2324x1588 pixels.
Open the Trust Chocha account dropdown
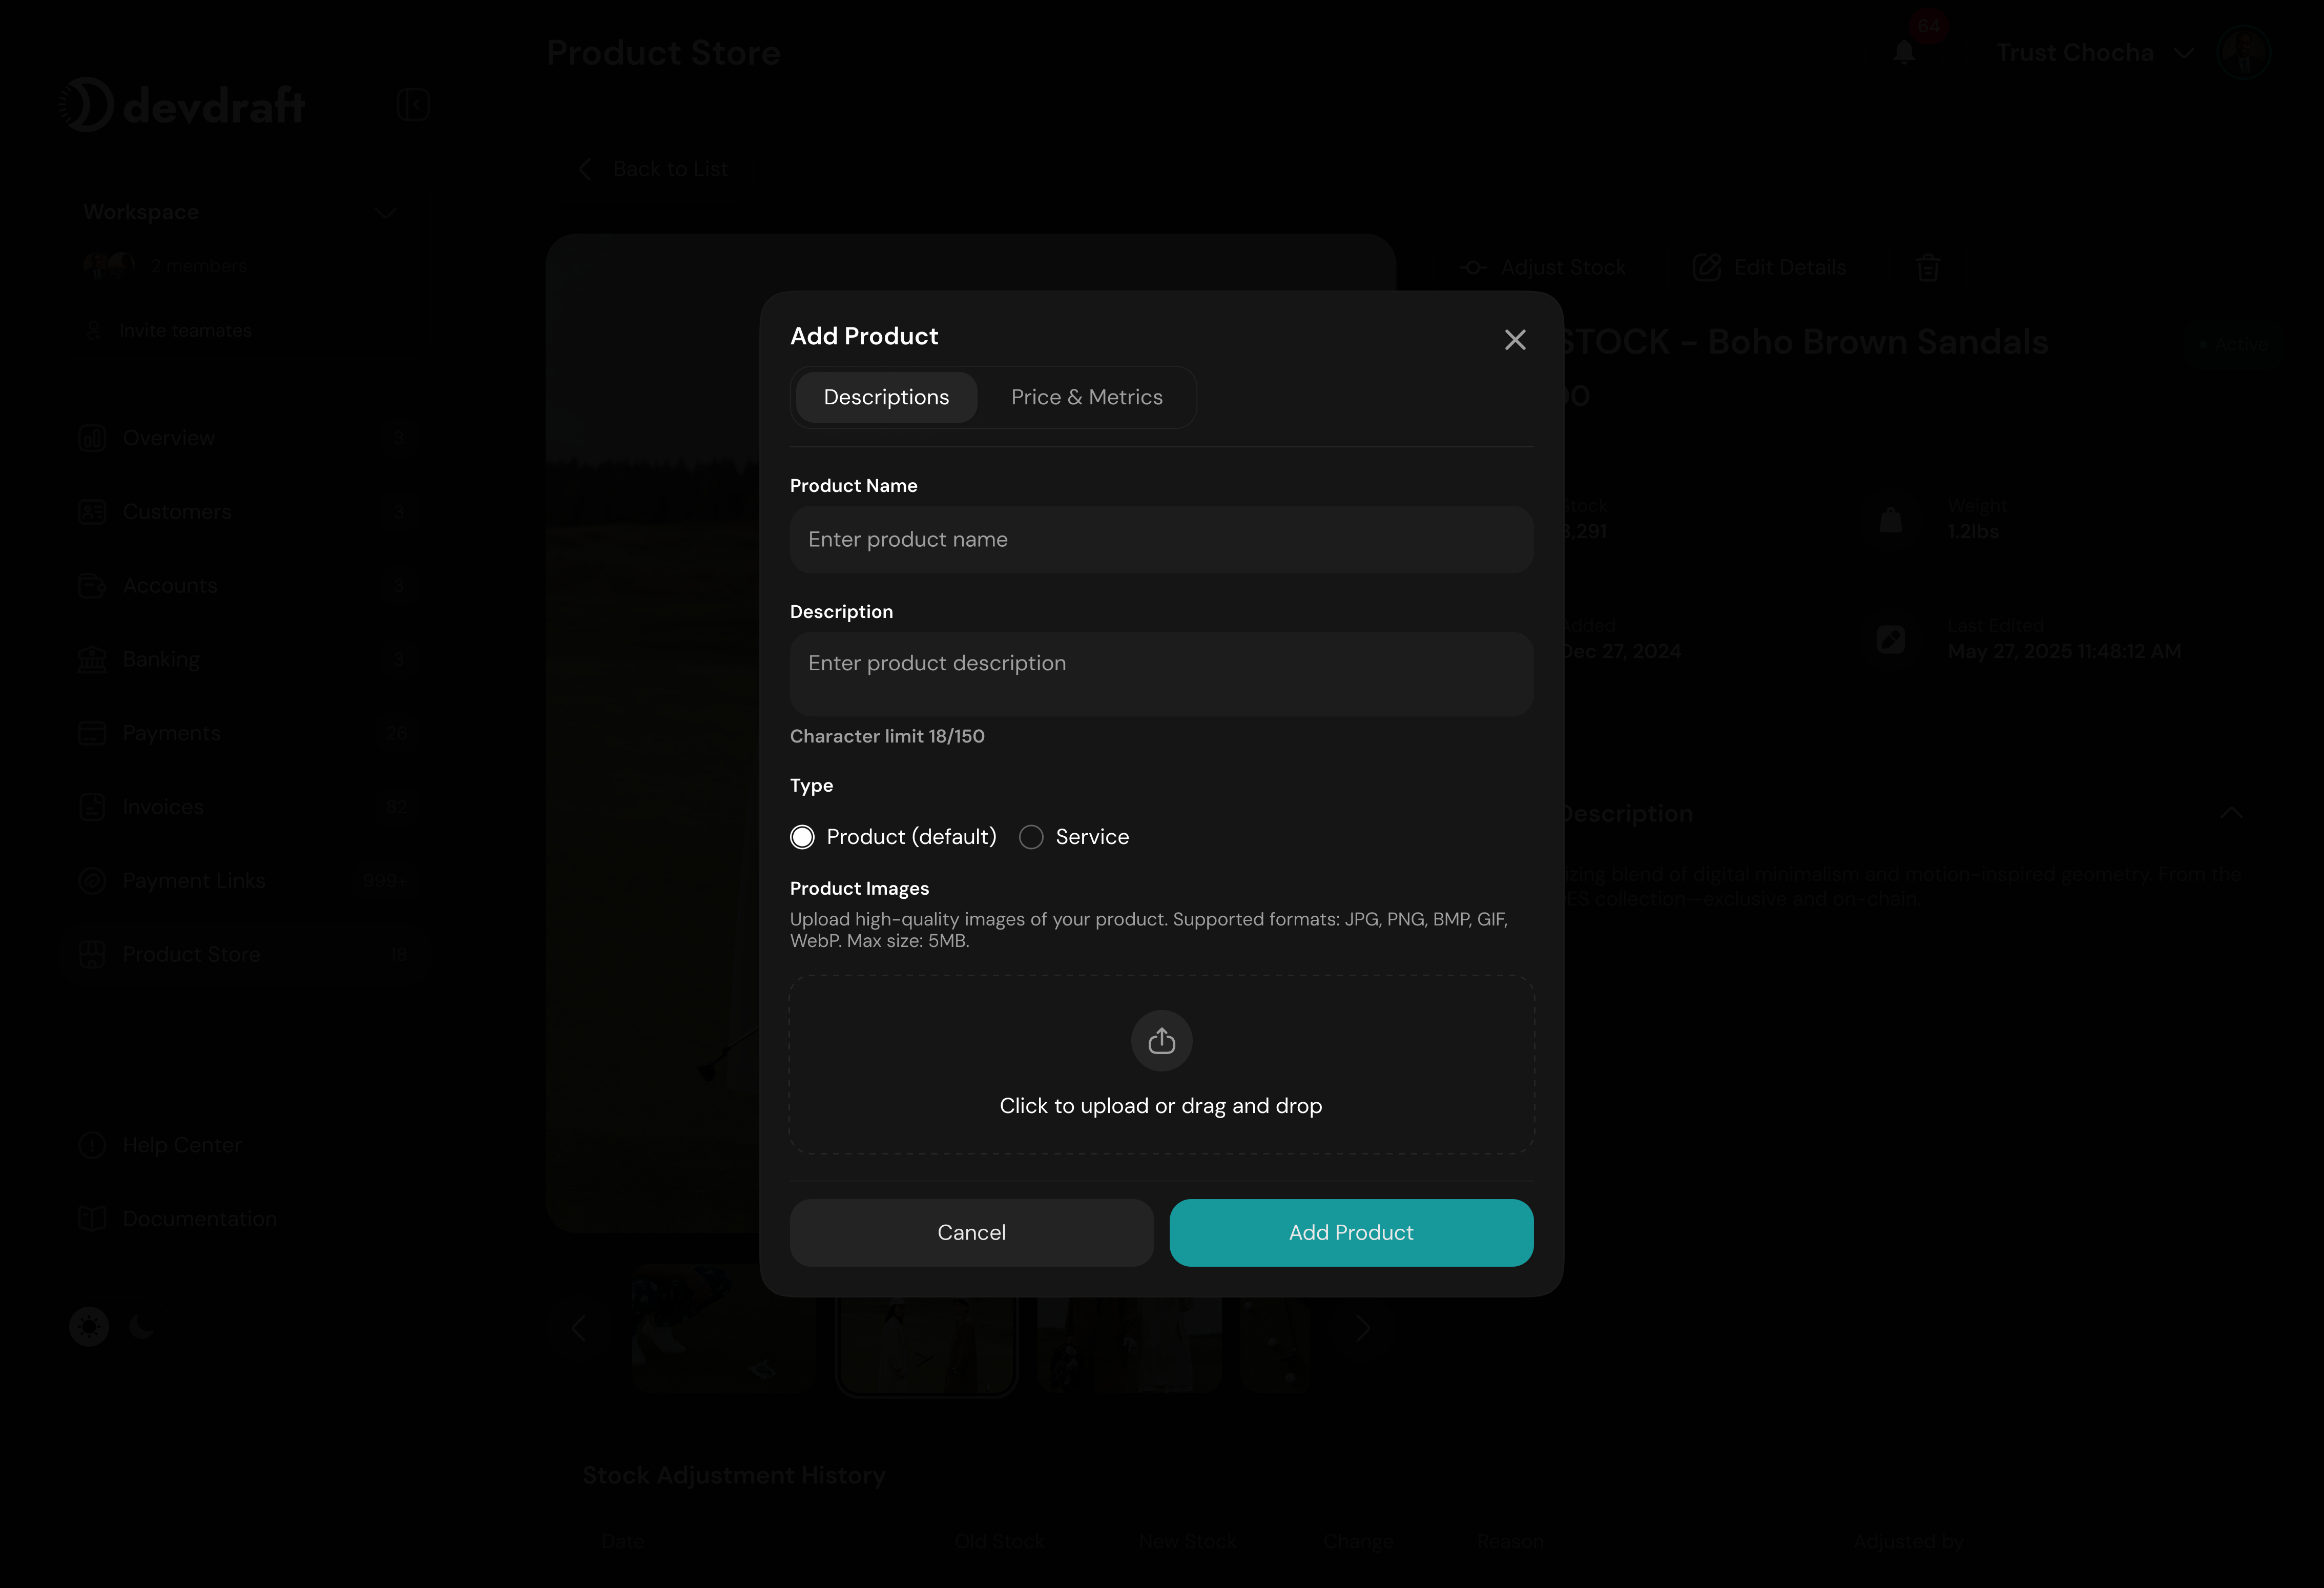click(2095, 52)
